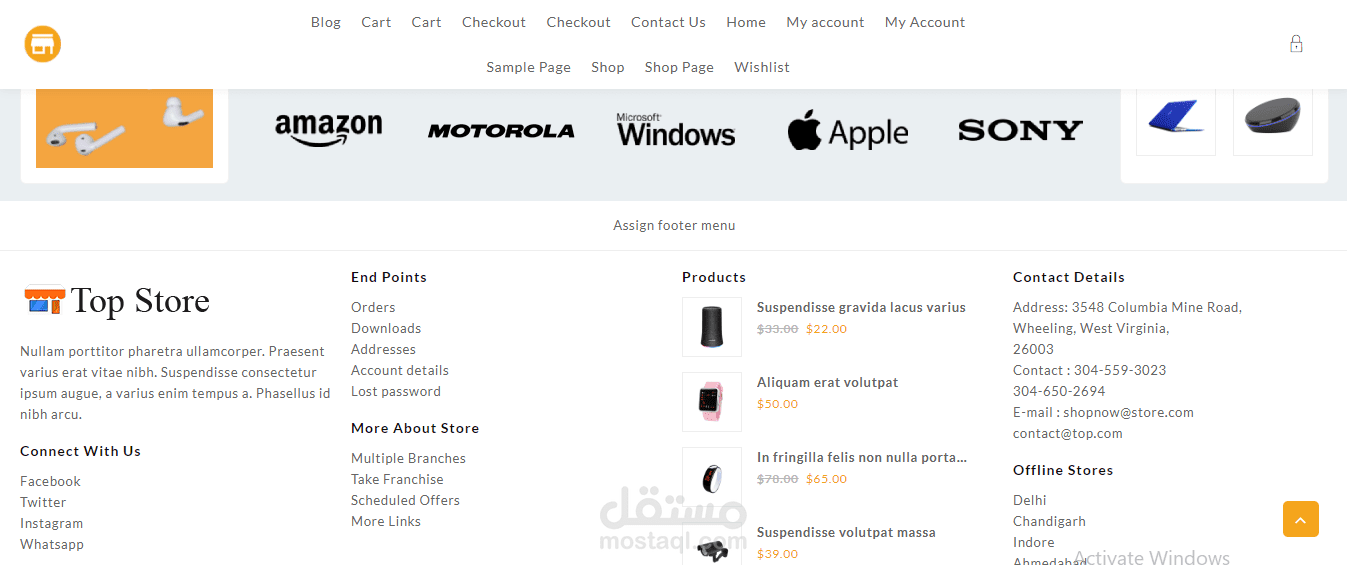Click the Amazon brand logo
The width and height of the screenshot is (1347, 565).
pyautogui.click(x=328, y=130)
